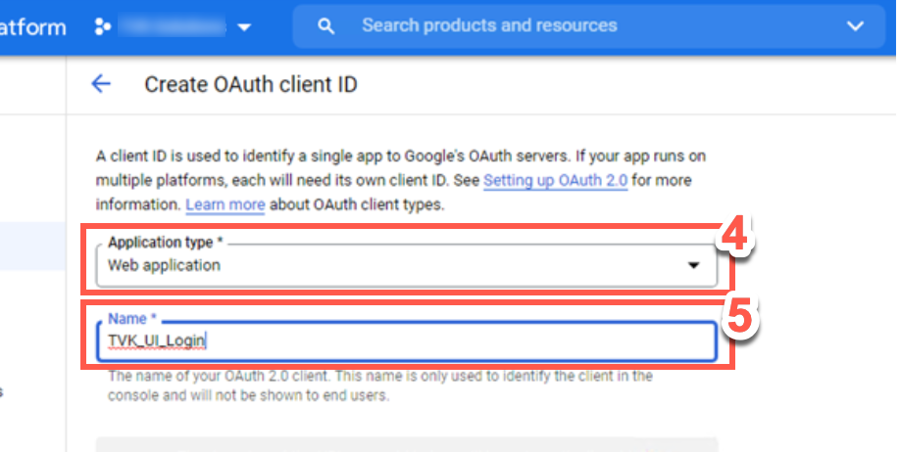Open the project picker dropdown arrow
Viewport: 900px width, 452px height.
(244, 27)
